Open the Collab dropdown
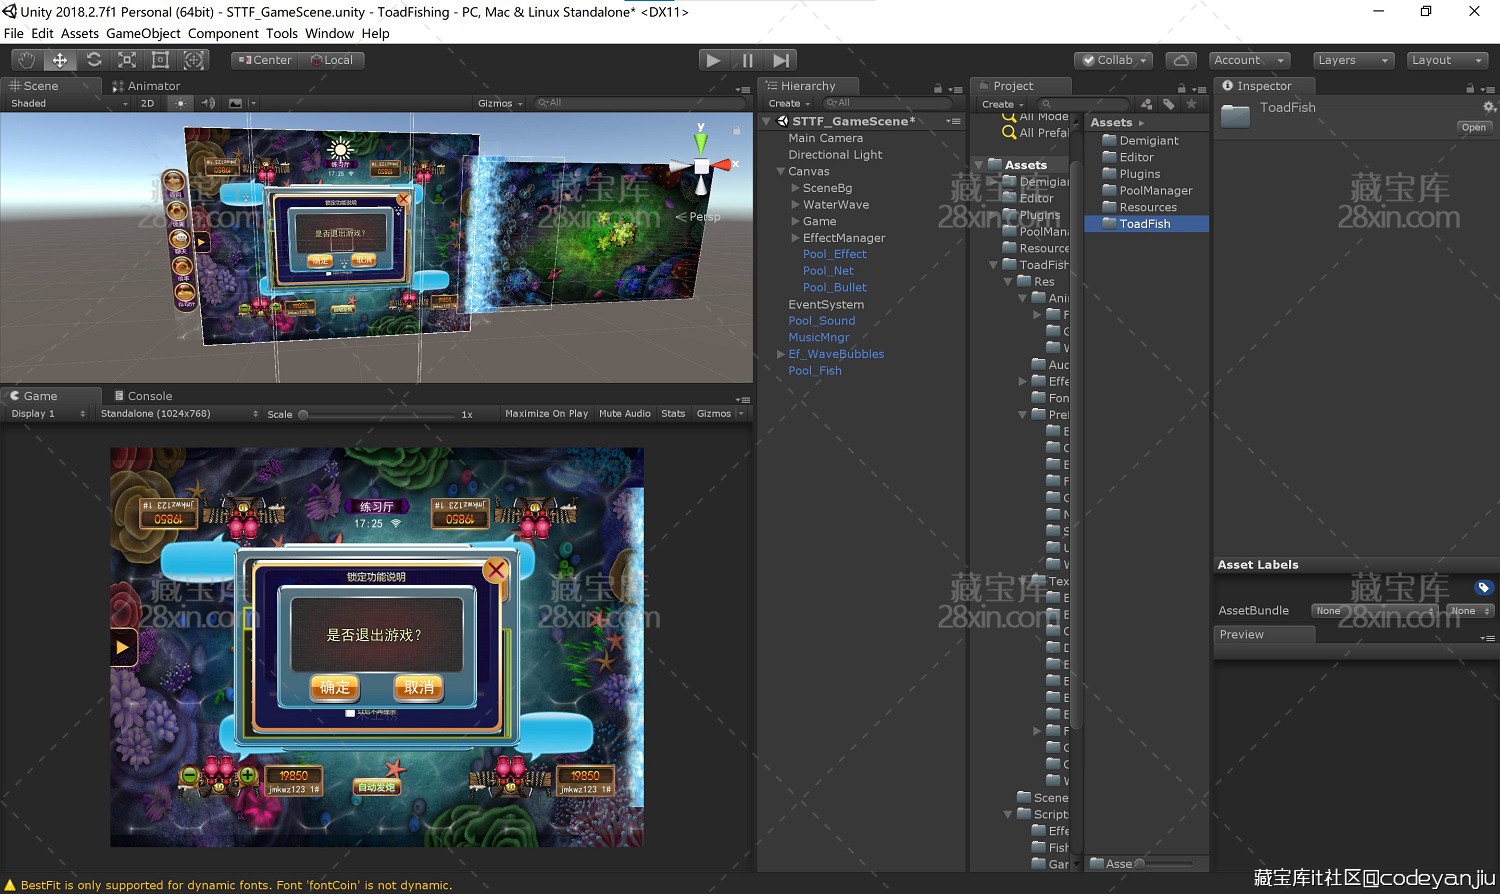 1114,60
